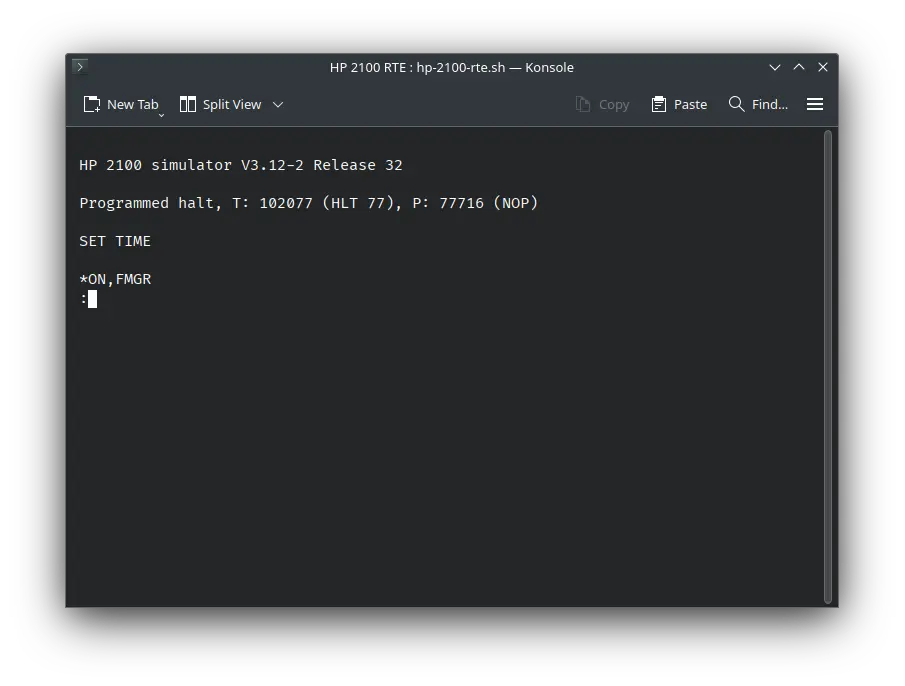Image resolution: width=905 pixels, height=686 pixels.
Task: Close the HP 2100 RTE window
Action: (823, 67)
